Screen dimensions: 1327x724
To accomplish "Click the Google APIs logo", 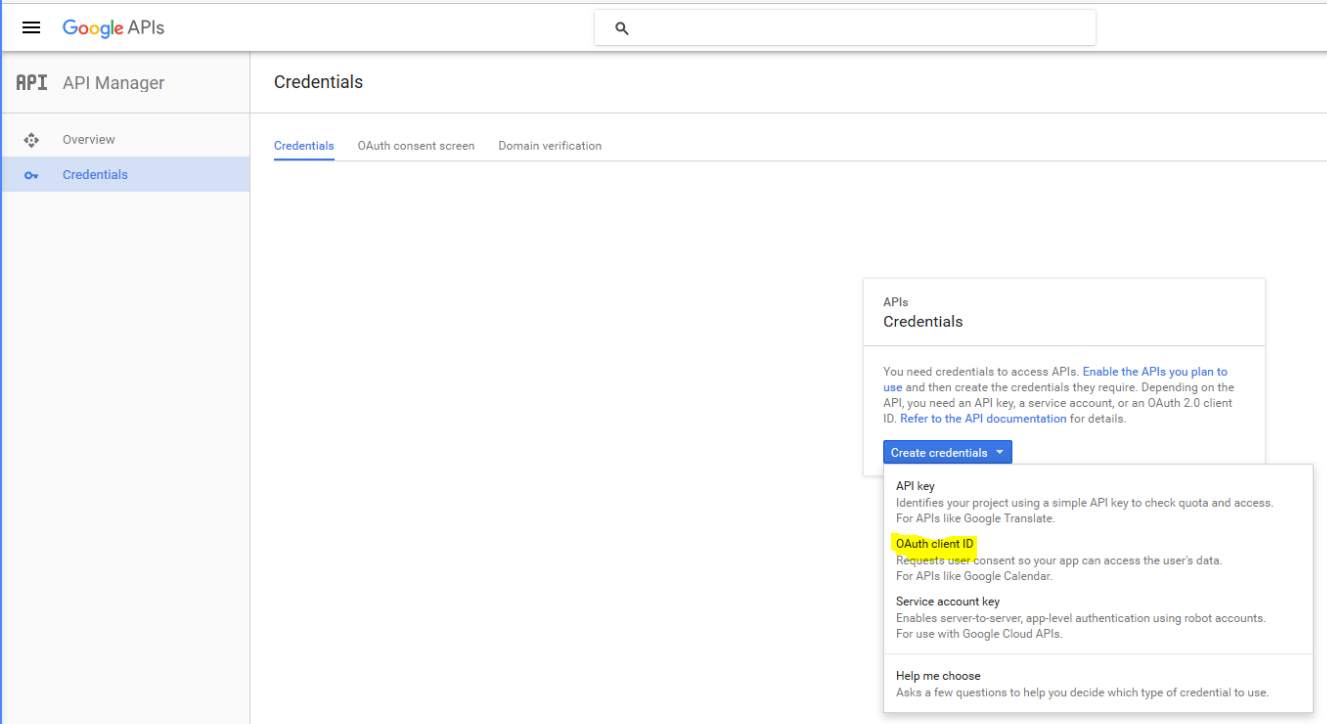I will point(113,28).
